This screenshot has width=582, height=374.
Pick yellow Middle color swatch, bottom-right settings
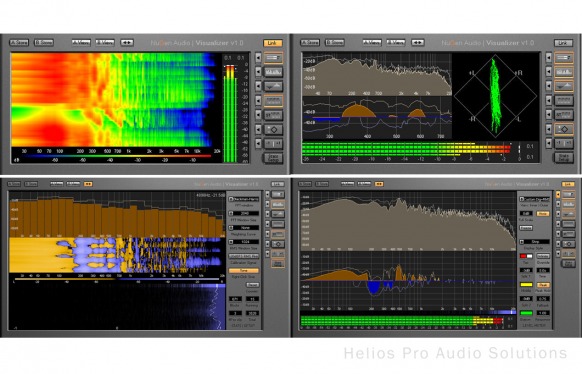pos(526,285)
